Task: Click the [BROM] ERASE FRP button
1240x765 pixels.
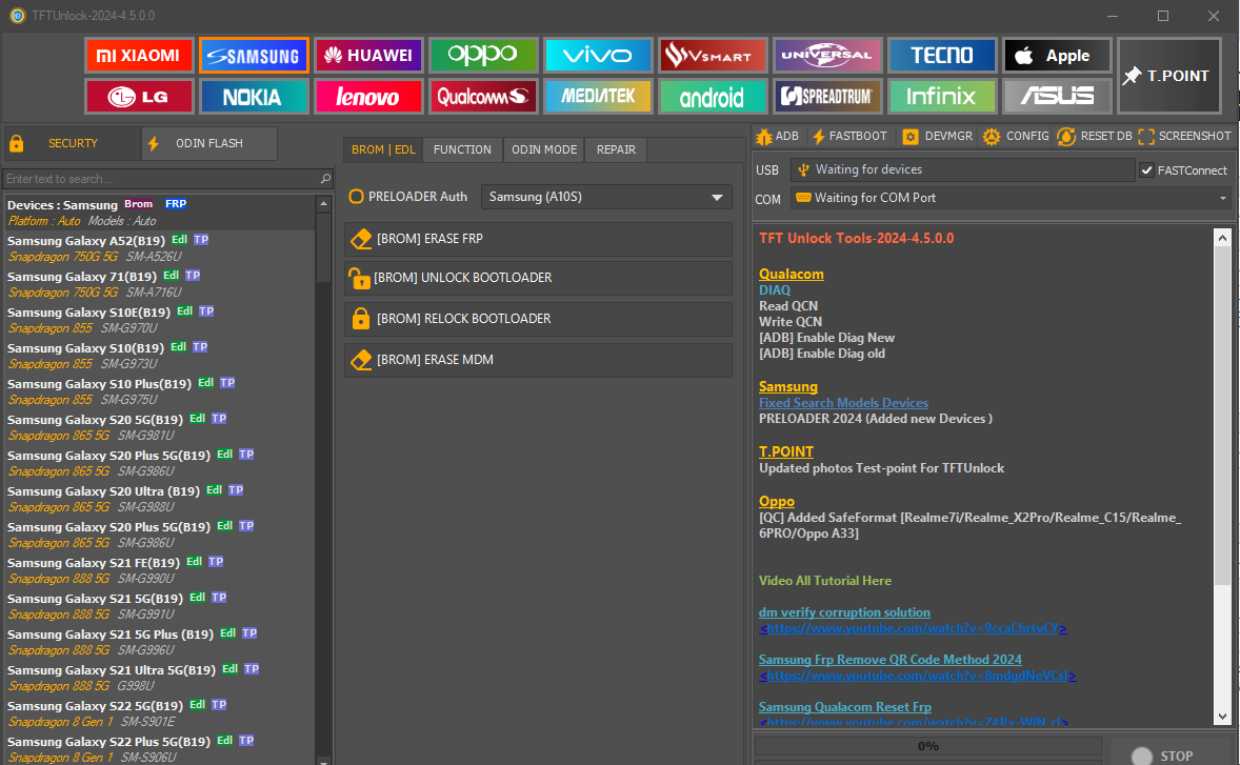Action: tap(538, 240)
